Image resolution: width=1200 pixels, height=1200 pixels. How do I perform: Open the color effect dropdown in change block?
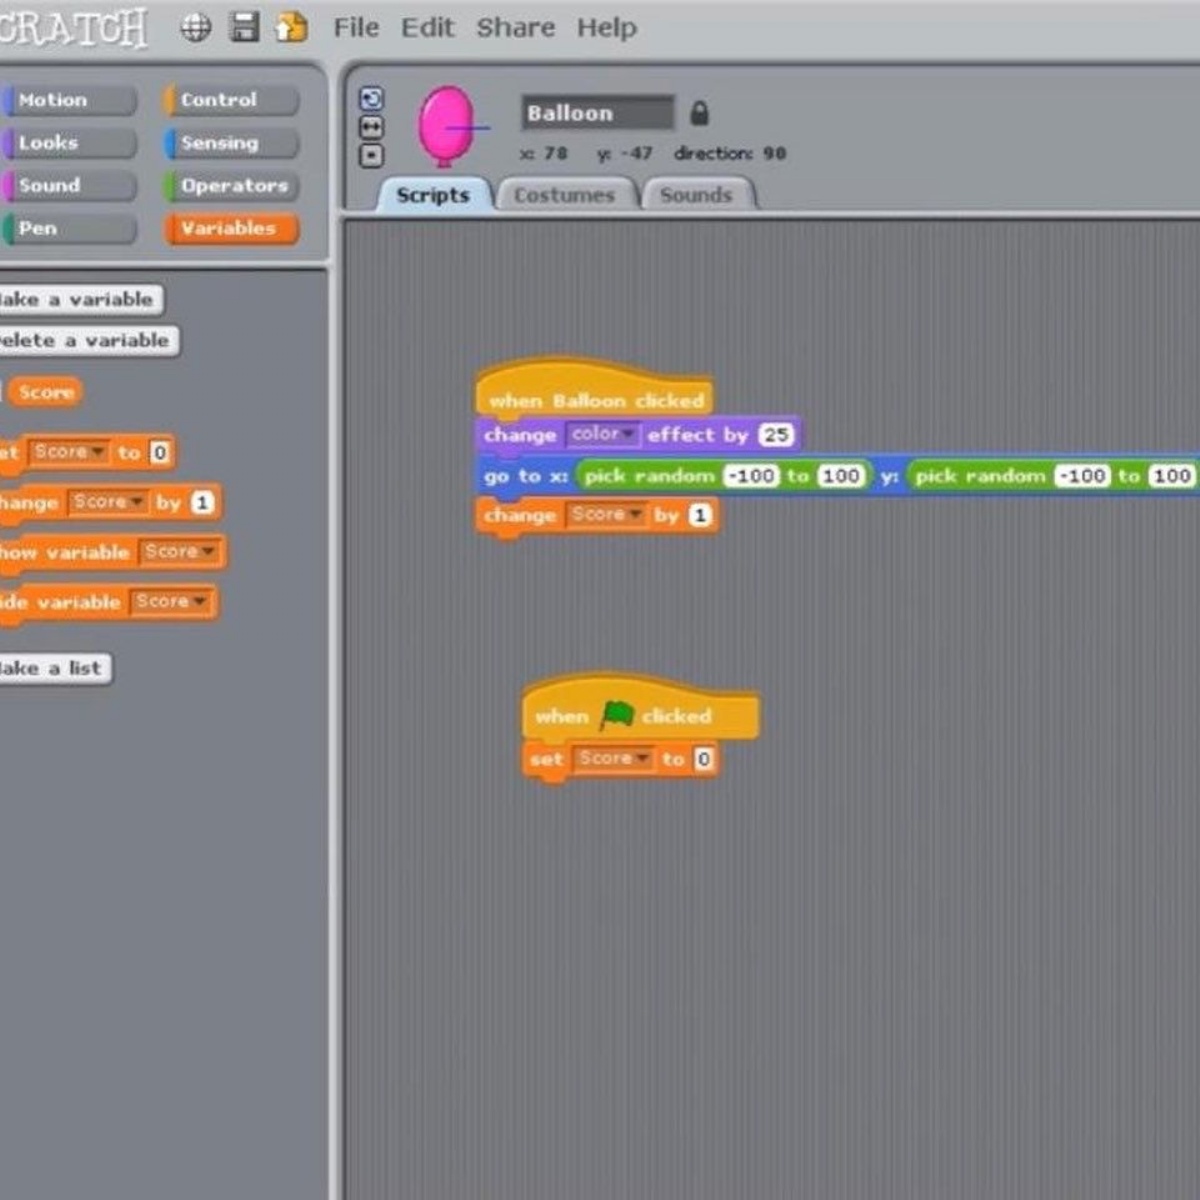pyautogui.click(x=603, y=434)
